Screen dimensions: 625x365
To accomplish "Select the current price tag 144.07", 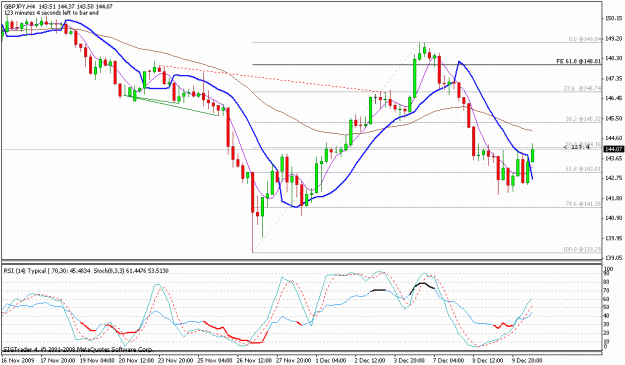I will point(613,149).
